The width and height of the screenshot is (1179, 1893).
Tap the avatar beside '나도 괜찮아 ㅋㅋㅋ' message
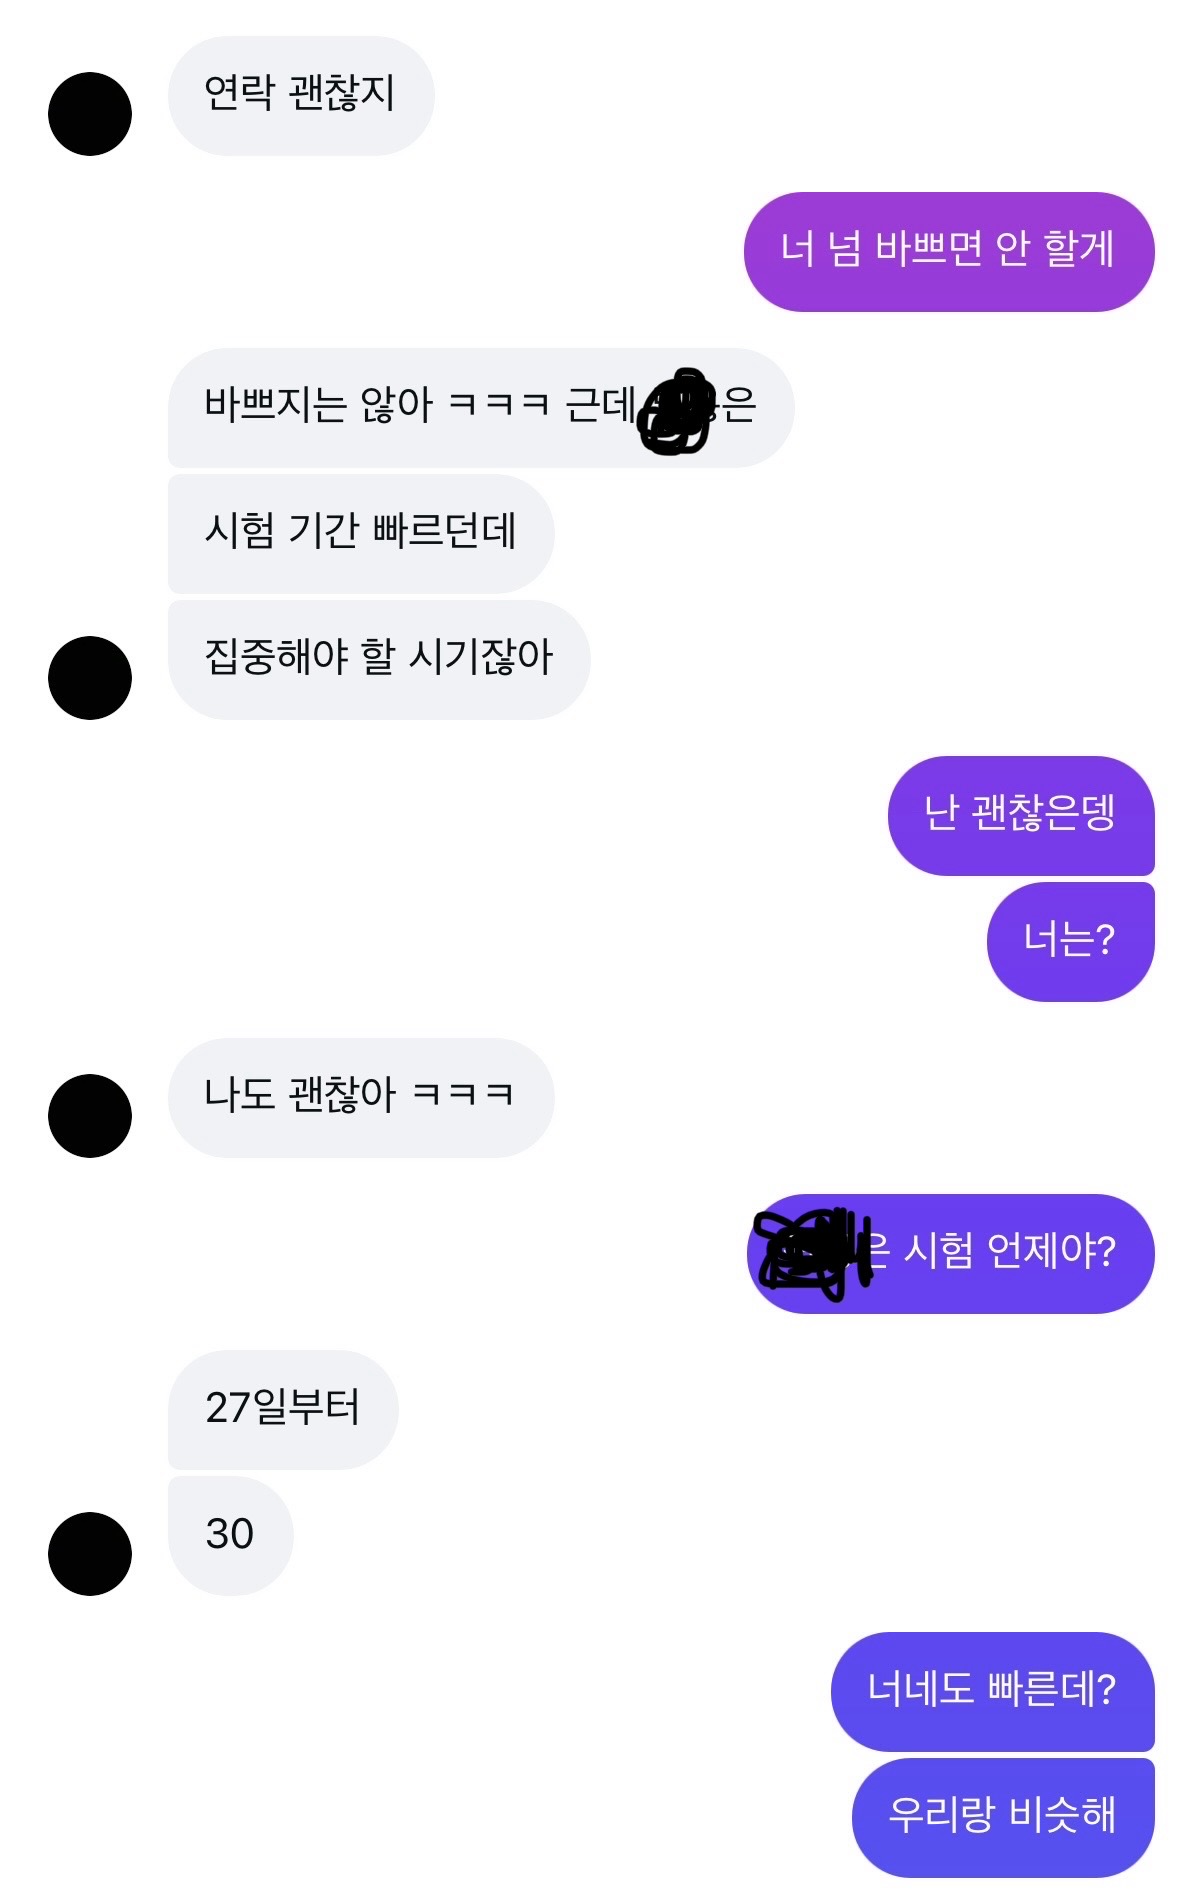pyautogui.click(x=90, y=1116)
